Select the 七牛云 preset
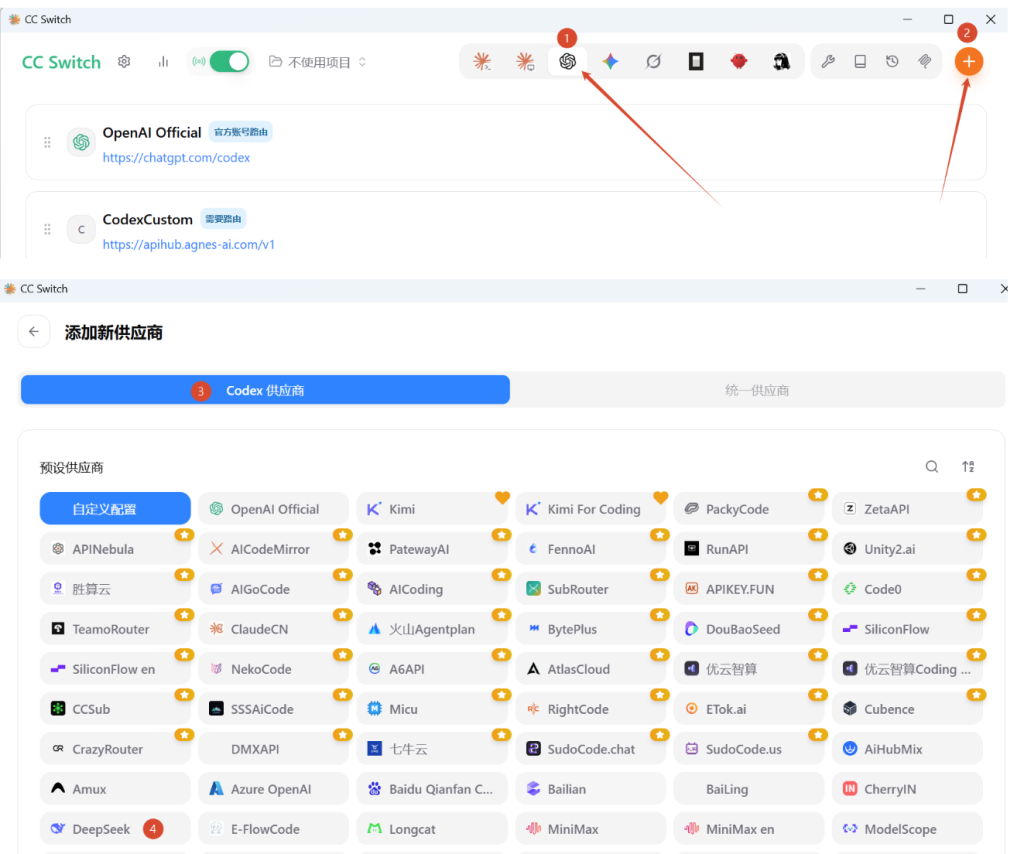 (432, 749)
